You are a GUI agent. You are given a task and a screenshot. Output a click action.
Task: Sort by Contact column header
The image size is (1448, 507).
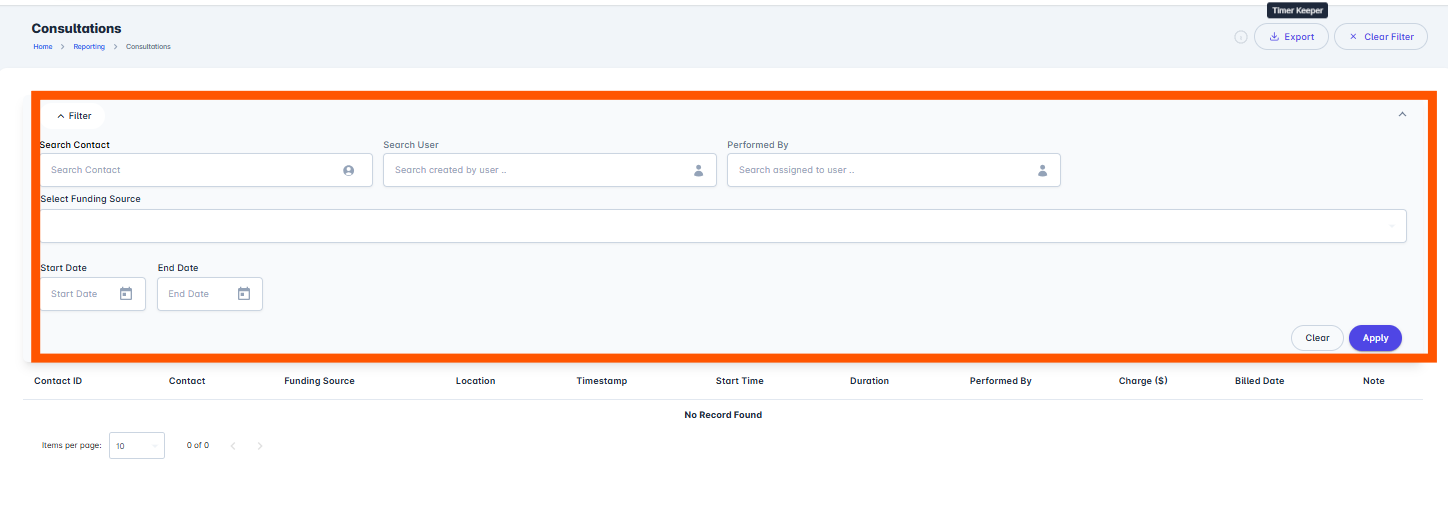pos(187,381)
